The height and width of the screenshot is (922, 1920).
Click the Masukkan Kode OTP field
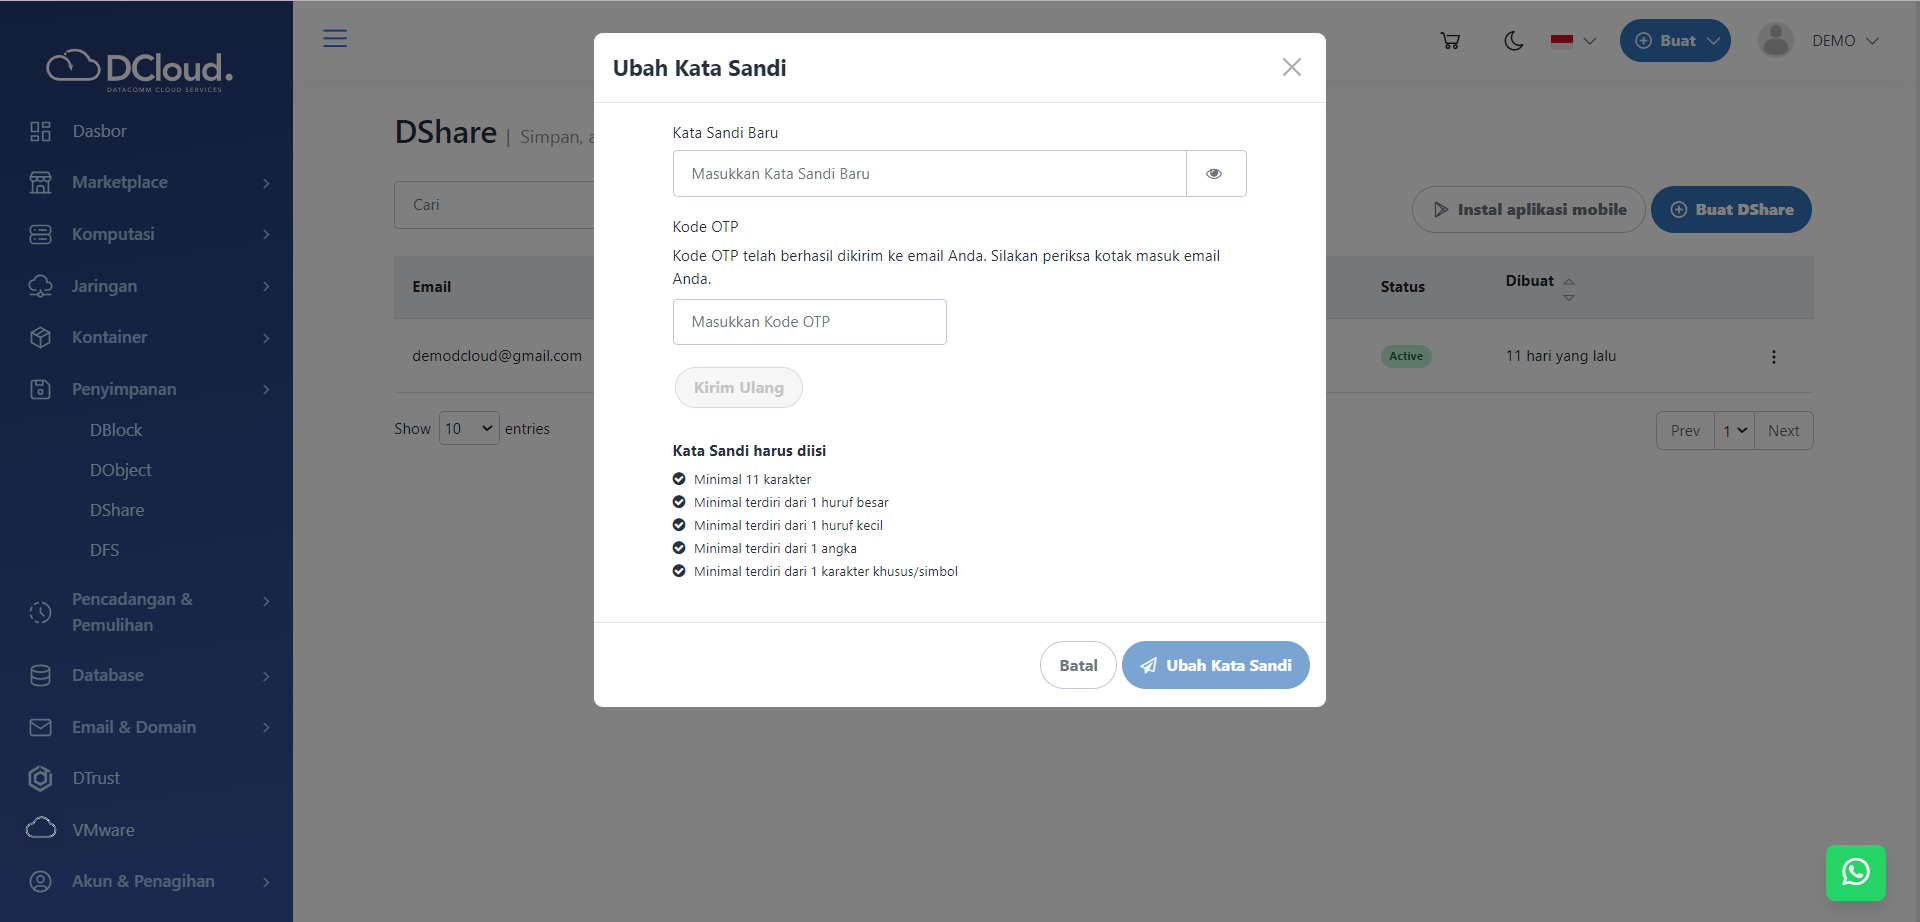(809, 321)
